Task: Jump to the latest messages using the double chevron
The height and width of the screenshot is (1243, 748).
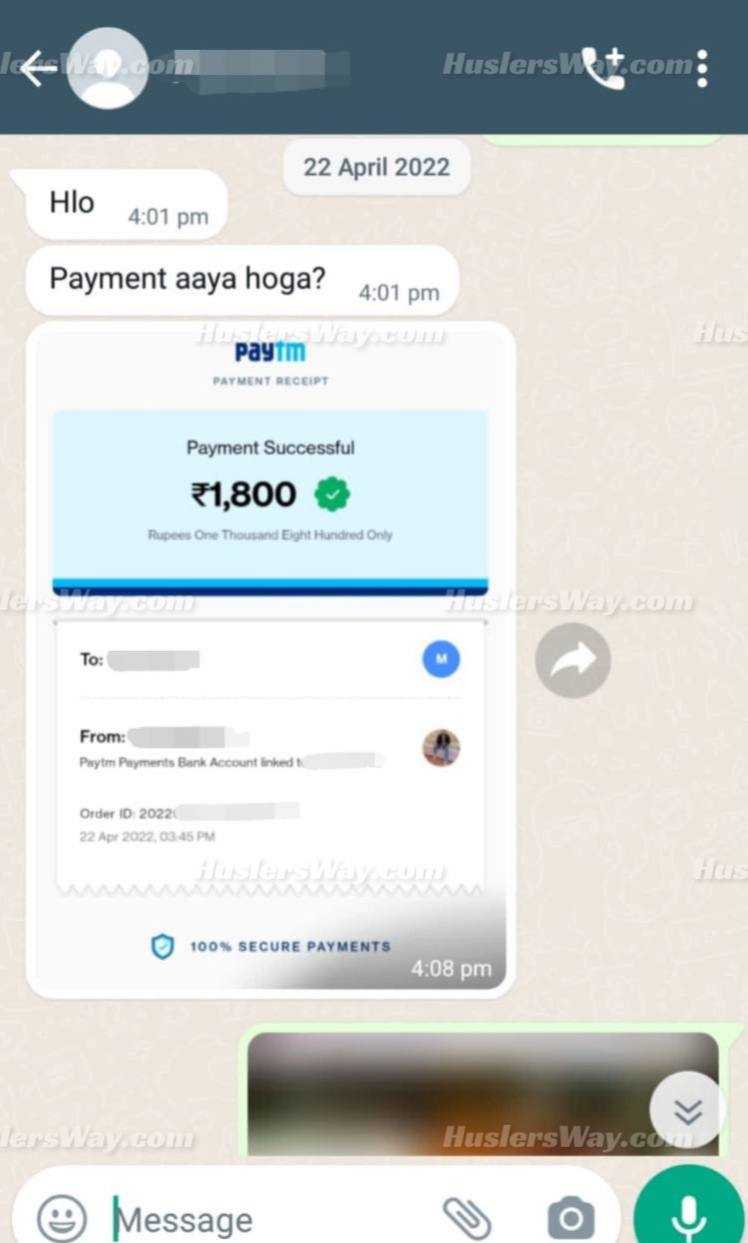Action: point(687,1110)
